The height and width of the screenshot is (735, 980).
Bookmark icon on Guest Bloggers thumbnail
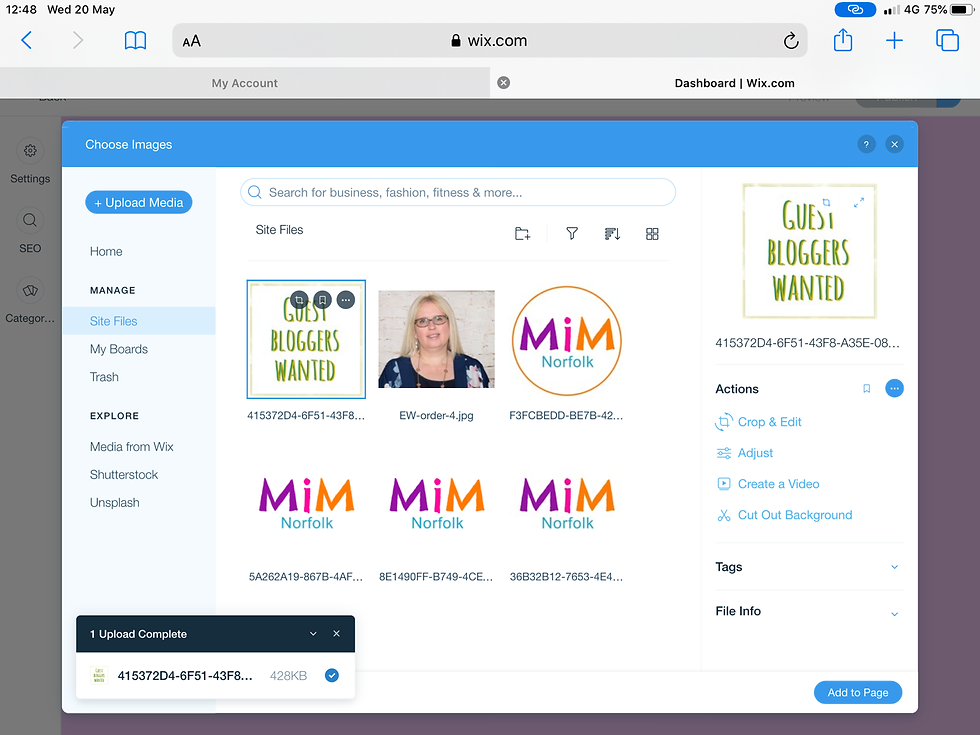pyautogui.click(x=322, y=300)
